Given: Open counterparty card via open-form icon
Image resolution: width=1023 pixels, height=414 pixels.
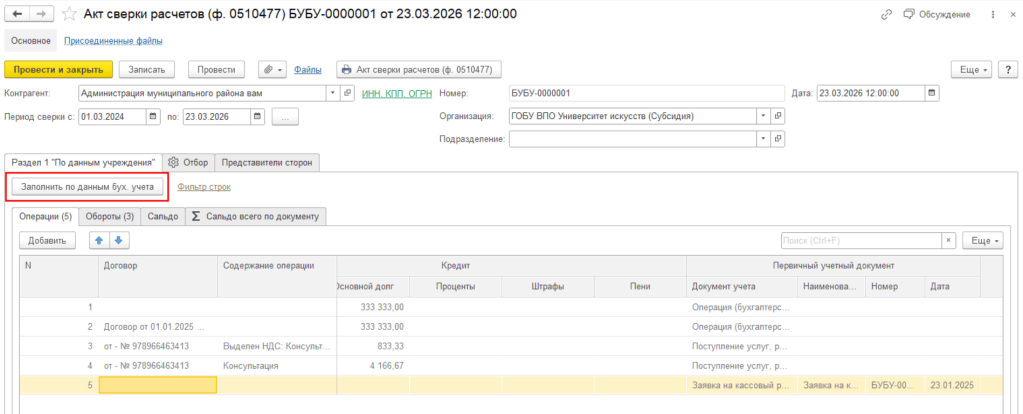Looking at the screenshot, I should [x=348, y=93].
